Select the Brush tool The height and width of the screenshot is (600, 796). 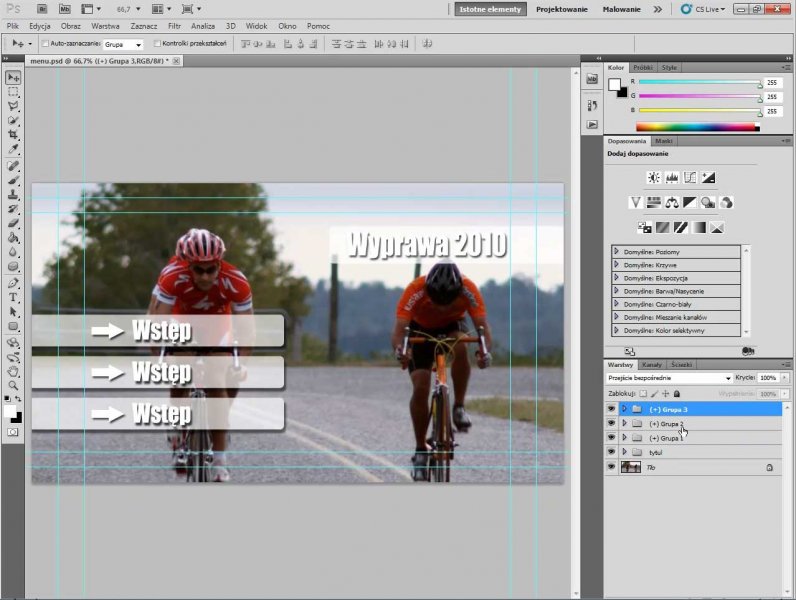(x=13, y=180)
